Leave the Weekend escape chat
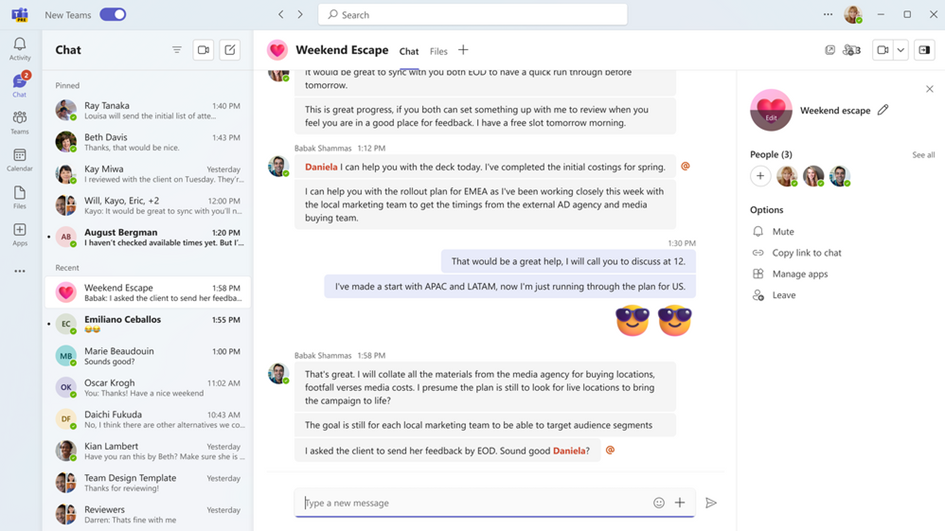 [x=783, y=295]
